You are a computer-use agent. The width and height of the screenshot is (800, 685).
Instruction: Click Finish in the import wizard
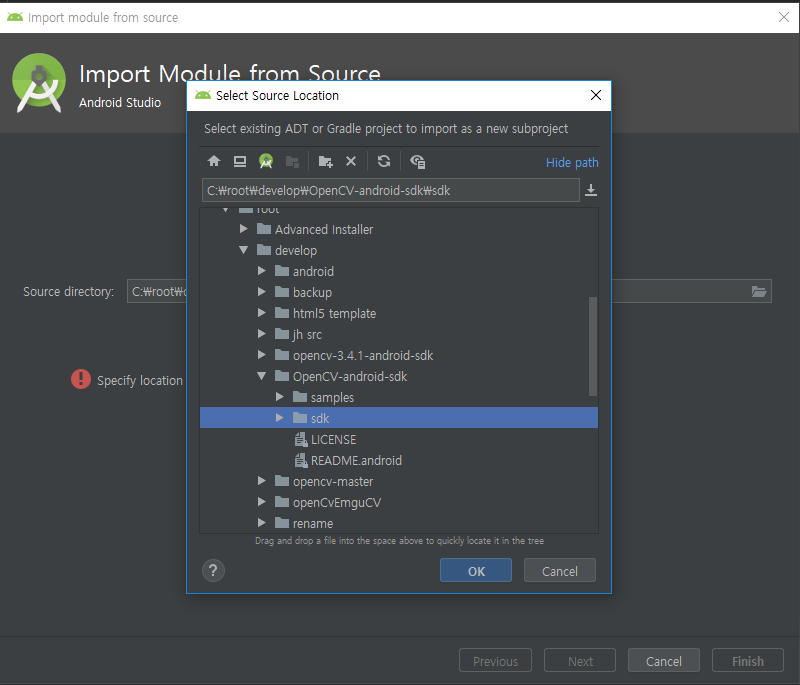pyautogui.click(x=748, y=661)
